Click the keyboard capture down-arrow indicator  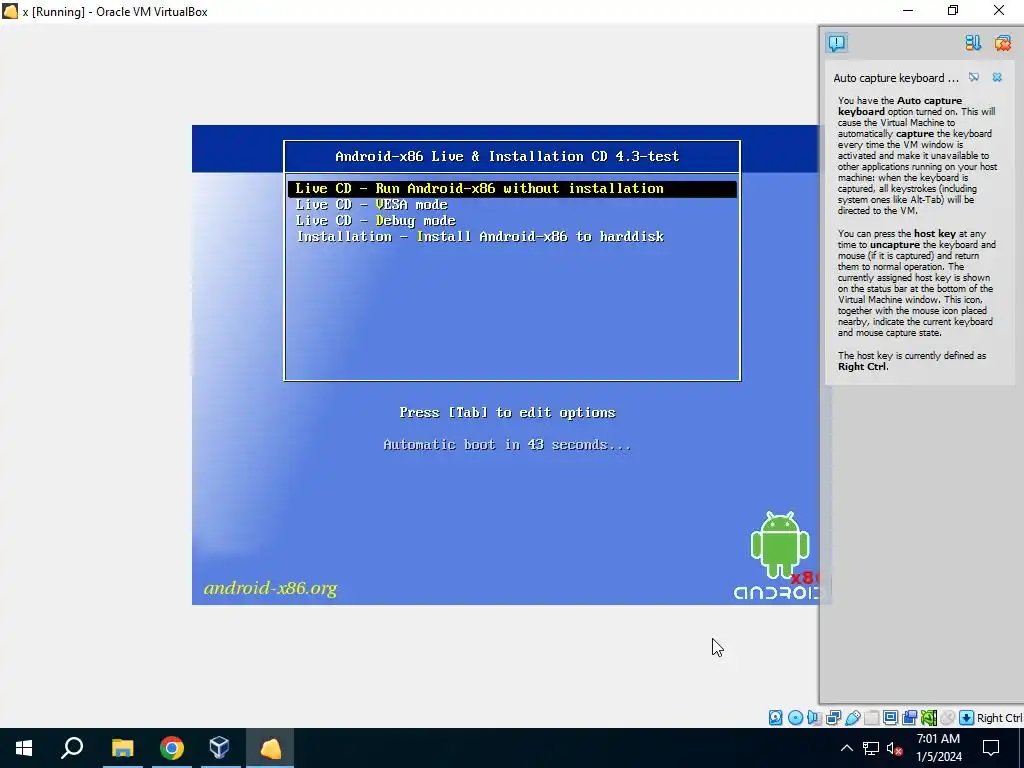tap(967, 718)
